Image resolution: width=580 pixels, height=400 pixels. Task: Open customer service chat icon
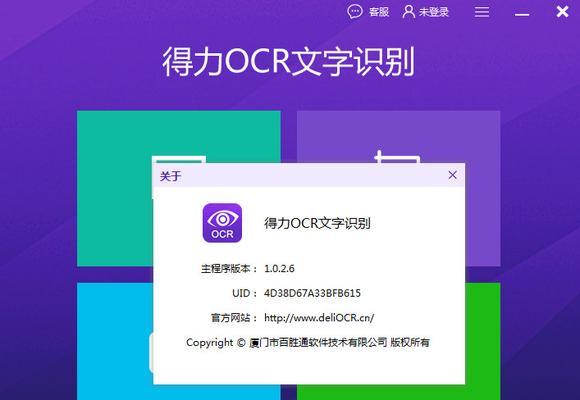click(x=355, y=12)
